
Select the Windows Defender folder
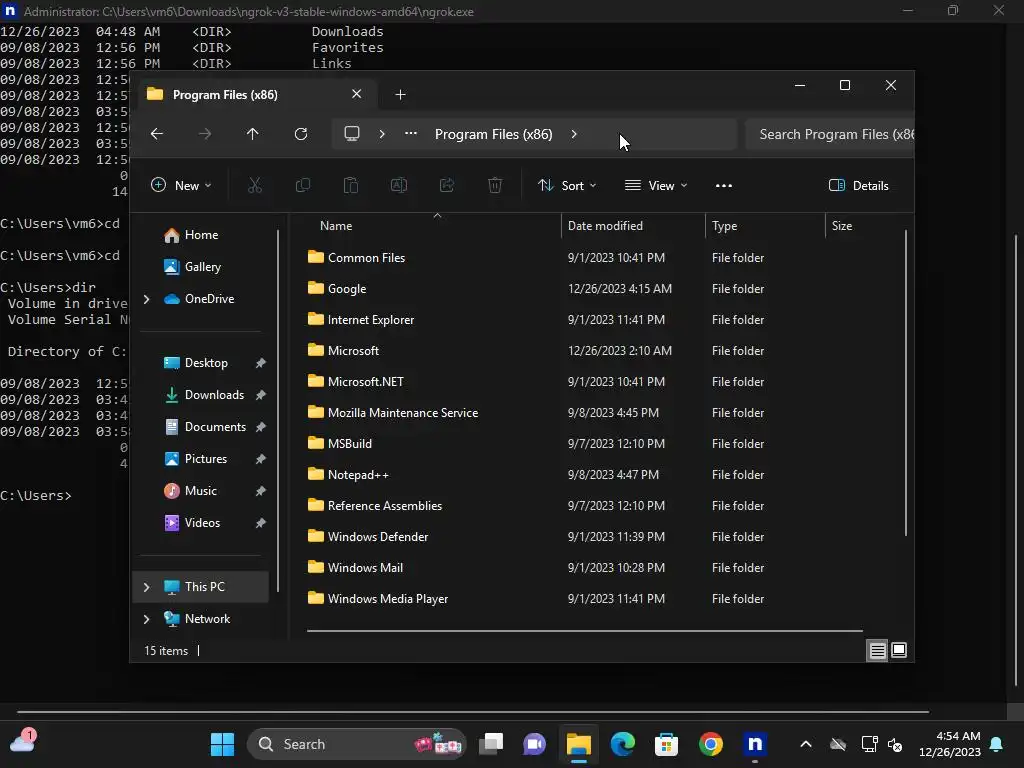[x=378, y=537]
